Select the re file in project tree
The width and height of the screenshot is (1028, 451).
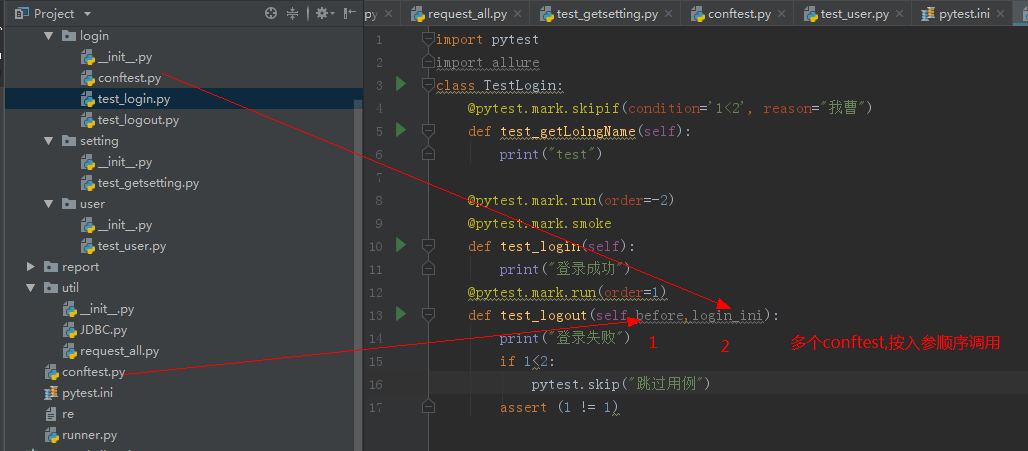[x=68, y=414]
